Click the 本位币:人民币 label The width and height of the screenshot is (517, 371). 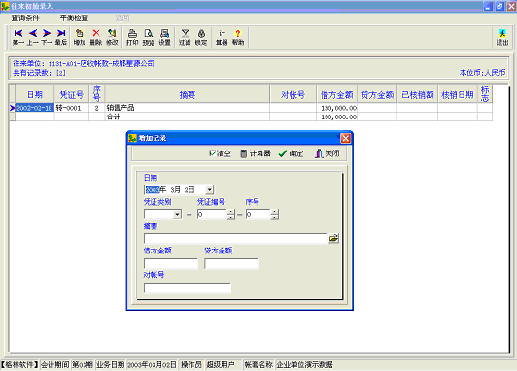click(x=482, y=72)
